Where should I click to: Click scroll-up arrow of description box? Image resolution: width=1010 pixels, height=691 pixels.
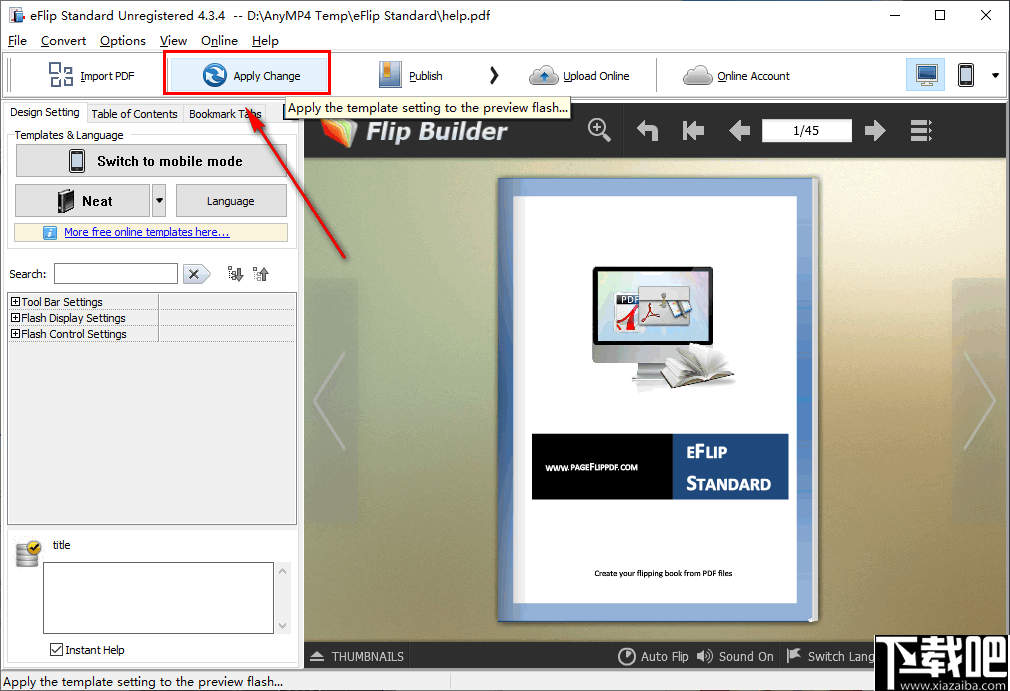point(283,571)
